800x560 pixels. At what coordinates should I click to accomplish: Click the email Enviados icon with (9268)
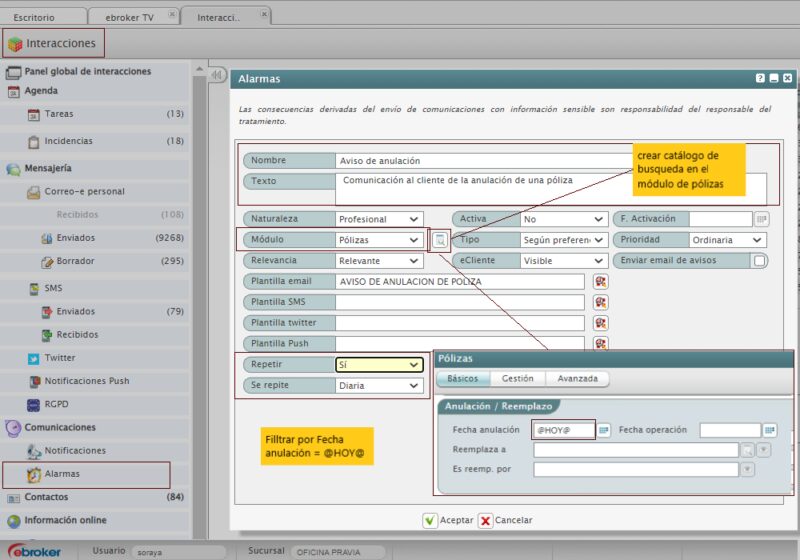(46, 238)
